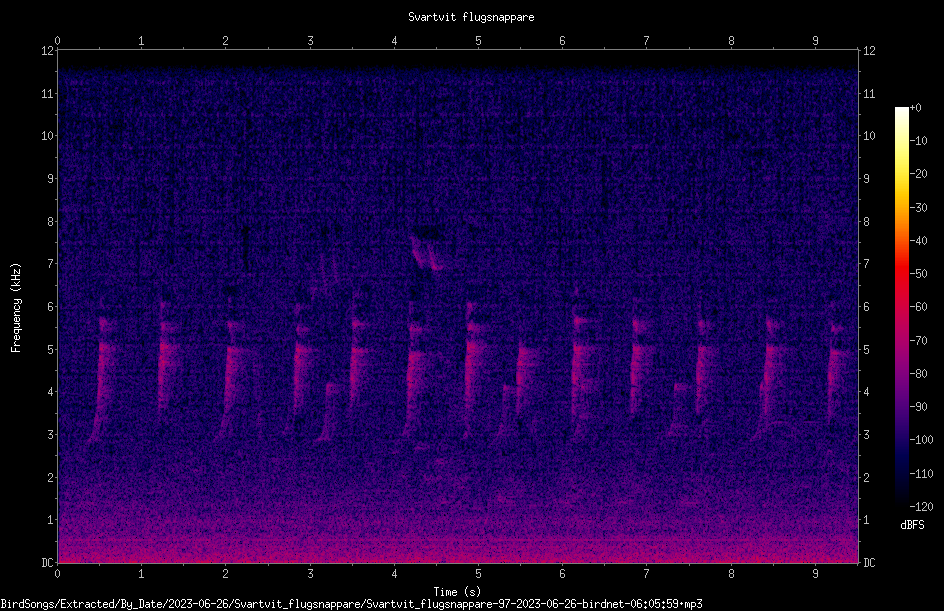Viewport: 944px width, 611px height.
Task: Click the "Time (s)" axis label
Action: pos(457,592)
